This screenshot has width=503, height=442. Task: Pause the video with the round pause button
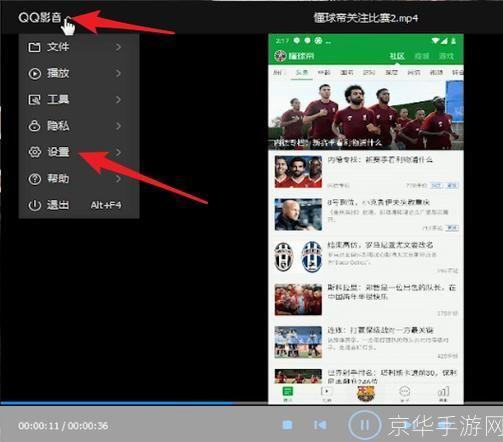click(364, 425)
